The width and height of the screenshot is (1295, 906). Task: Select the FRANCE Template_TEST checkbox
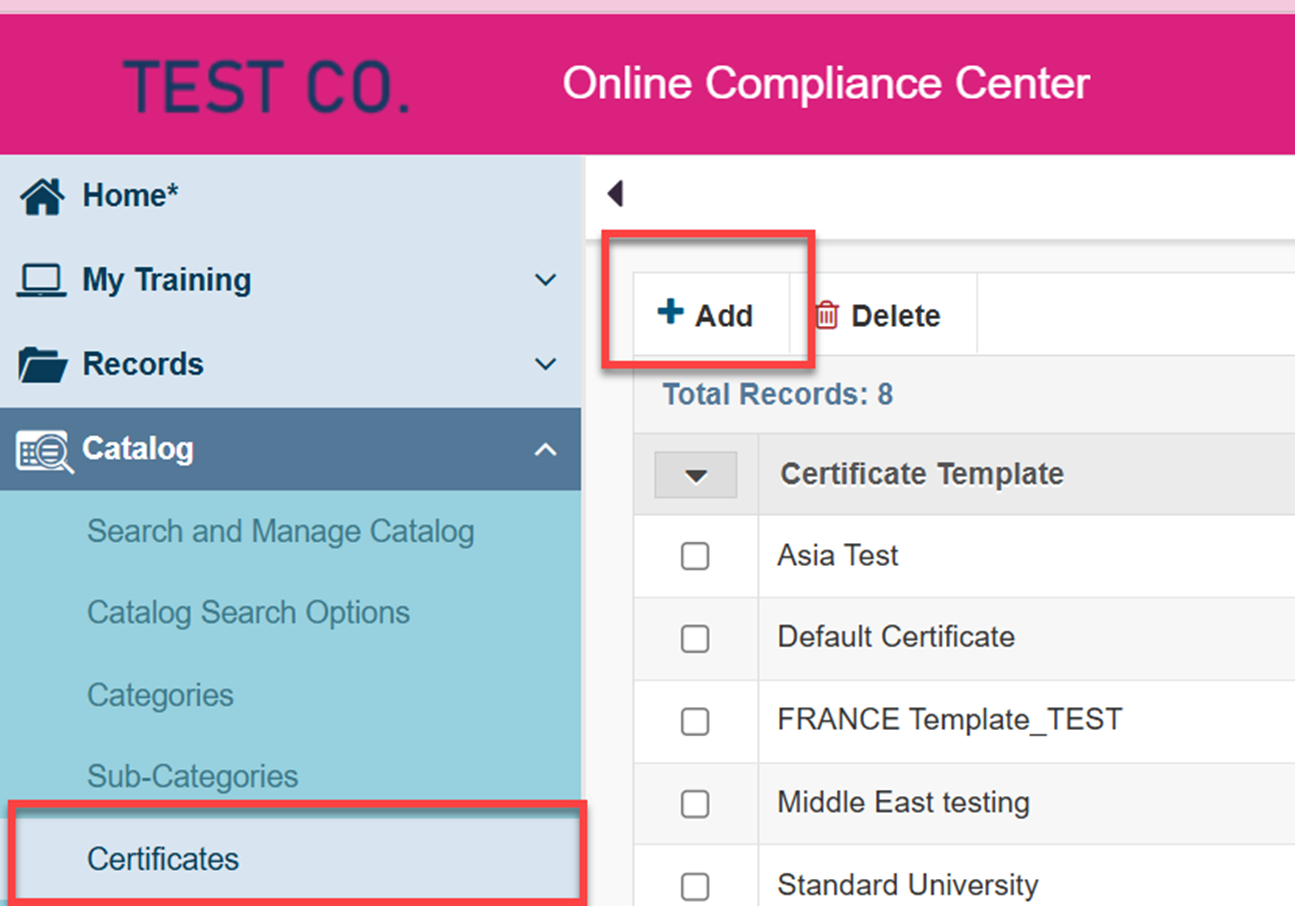point(695,721)
